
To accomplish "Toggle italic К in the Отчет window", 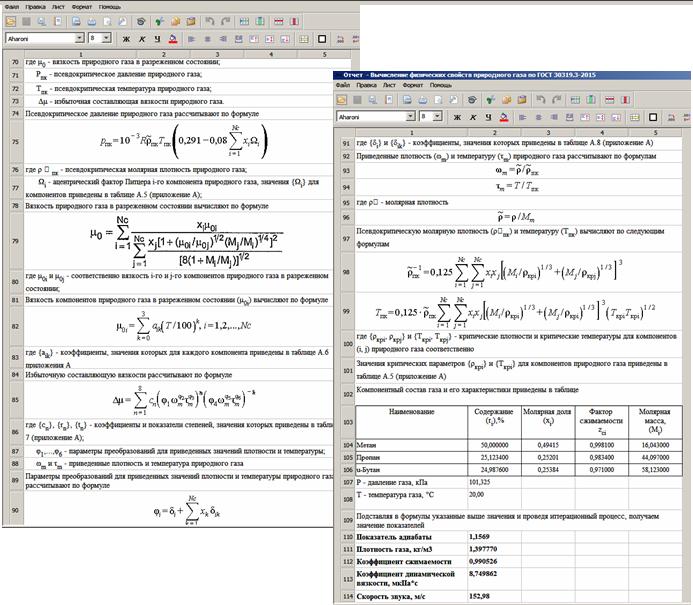I will (474, 117).
